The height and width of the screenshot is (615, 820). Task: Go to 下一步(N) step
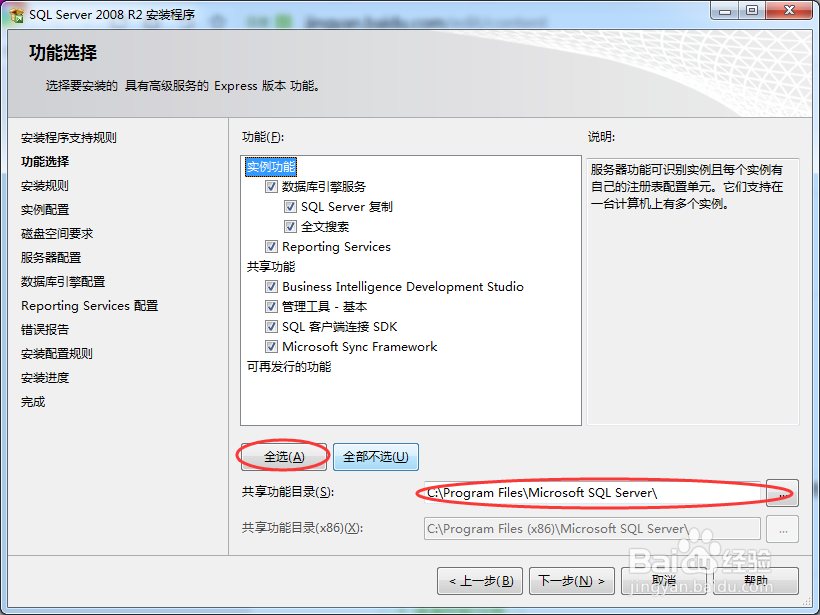tap(571, 580)
